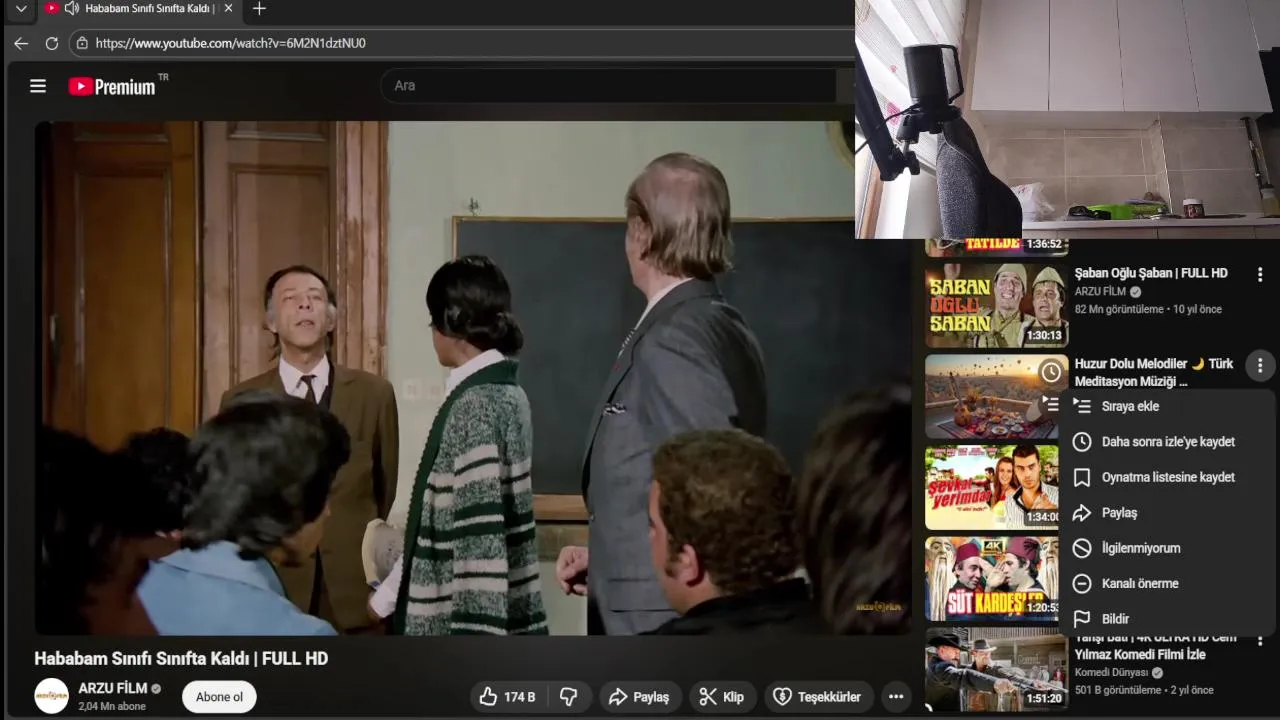The width and height of the screenshot is (1280, 720).
Task: Subscribe with the Abone ol button
Action: tap(219, 697)
